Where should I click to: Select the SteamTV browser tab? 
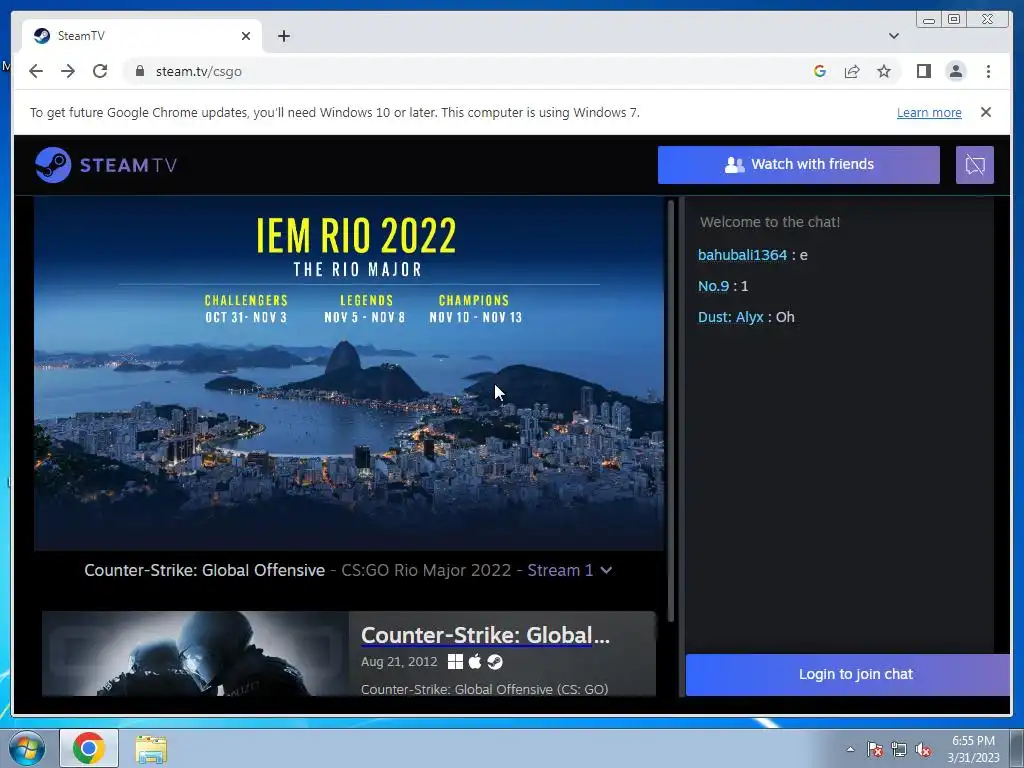[x=142, y=36]
